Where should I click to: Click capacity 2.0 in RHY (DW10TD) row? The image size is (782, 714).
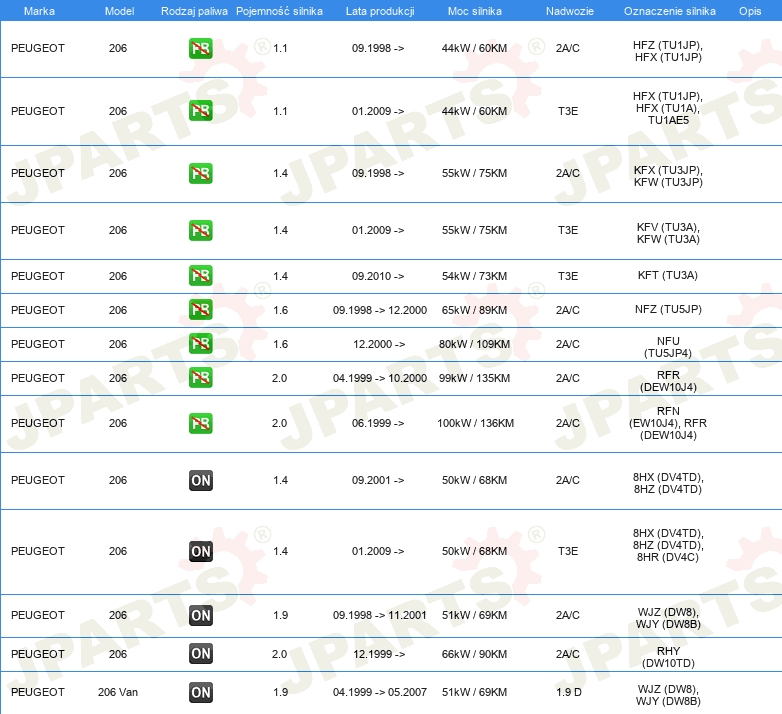click(279, 654)
